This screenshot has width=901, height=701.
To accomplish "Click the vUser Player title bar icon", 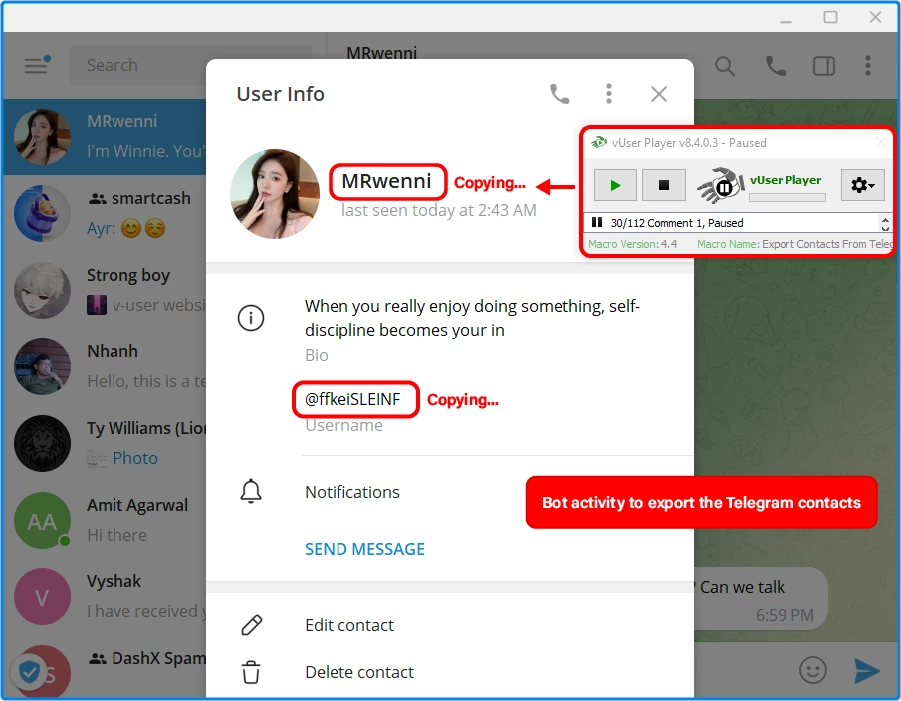I will click(x=599, y=142).
